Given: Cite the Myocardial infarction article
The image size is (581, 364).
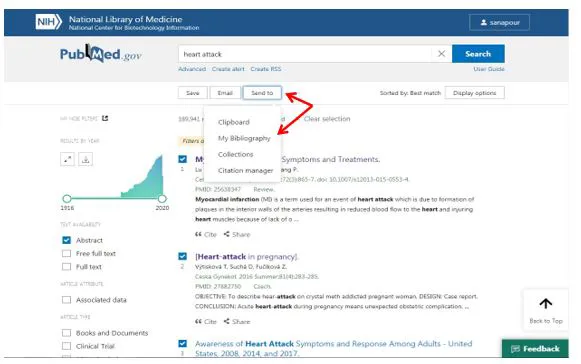Looking at the screenshot, I should point(206,234).
